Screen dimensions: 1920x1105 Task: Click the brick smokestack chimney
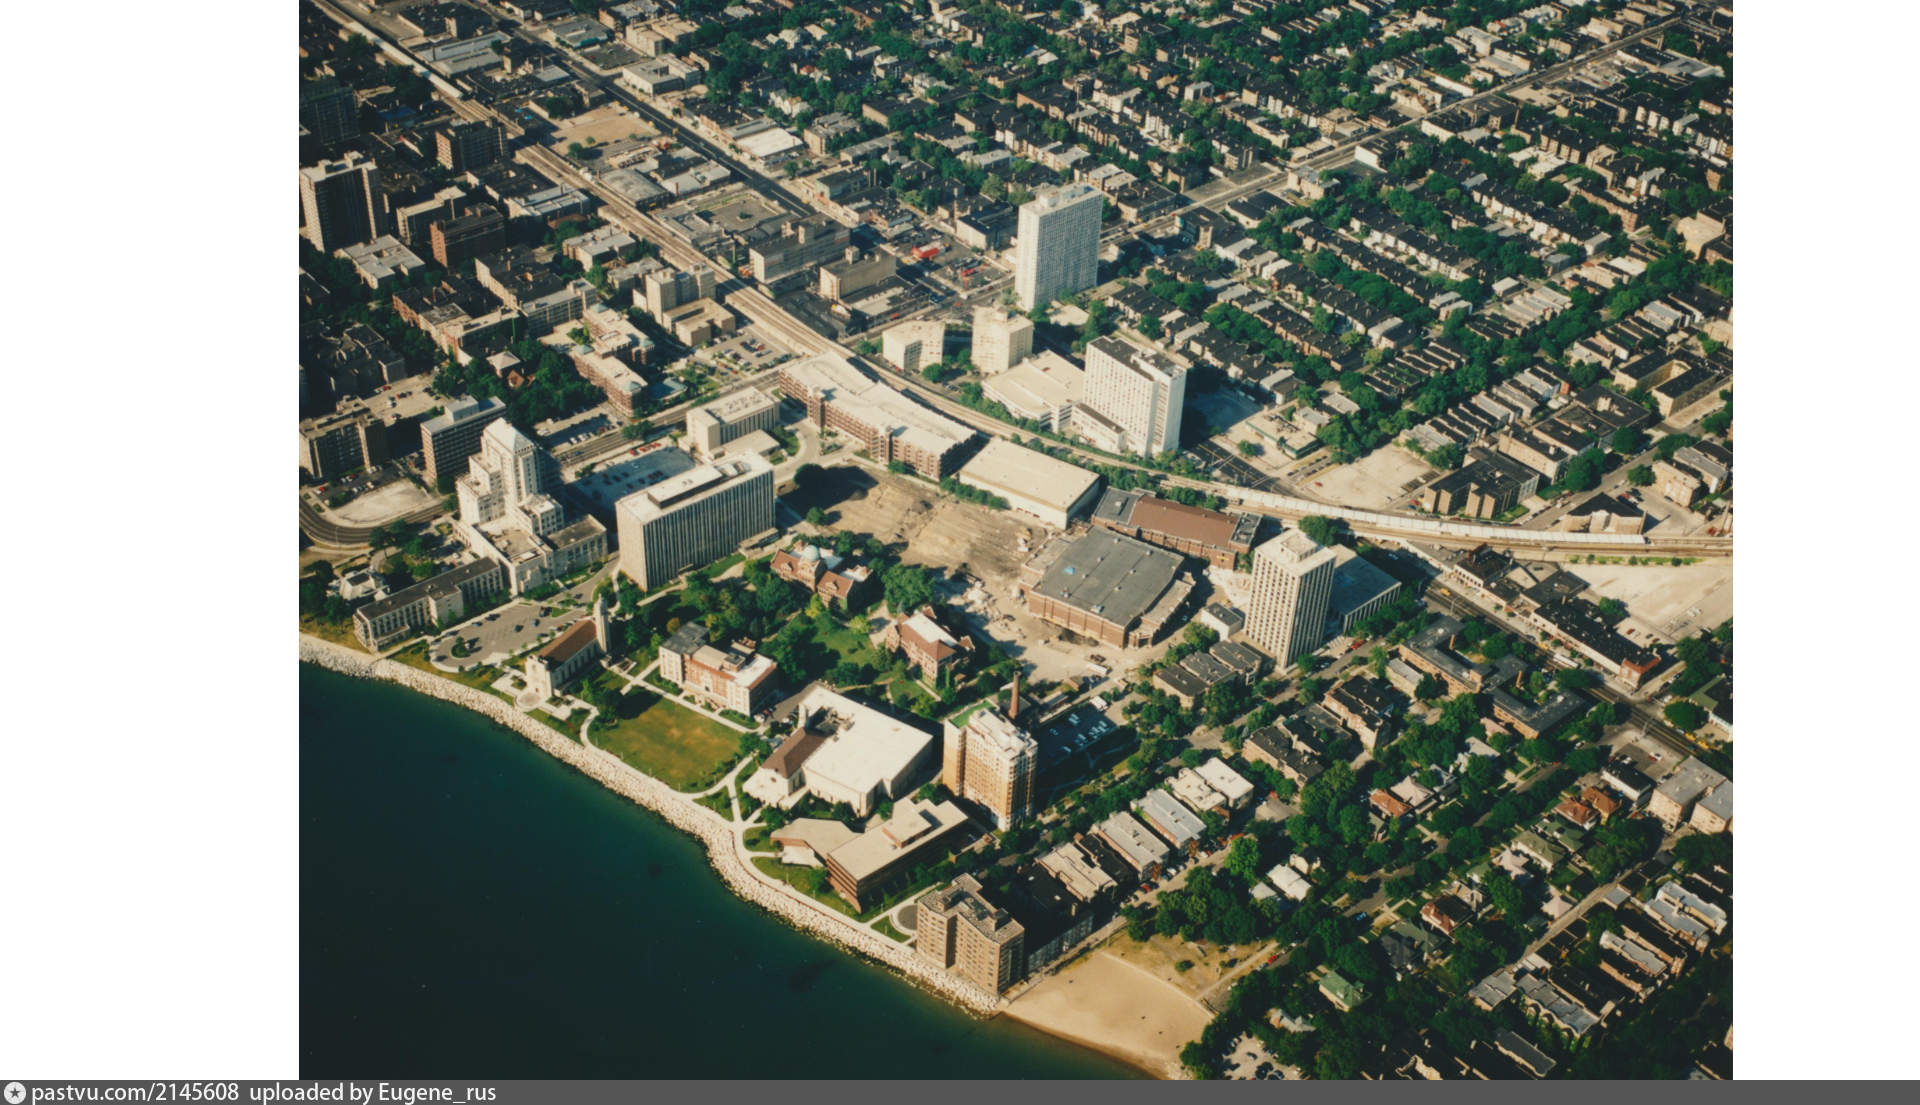click(x=1014, y=696)
